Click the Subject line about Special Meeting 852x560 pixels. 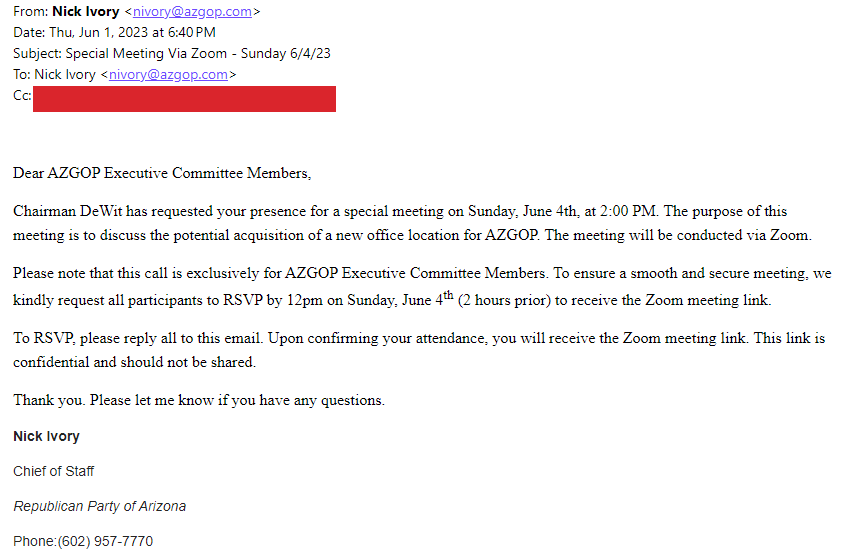(172, 53)
